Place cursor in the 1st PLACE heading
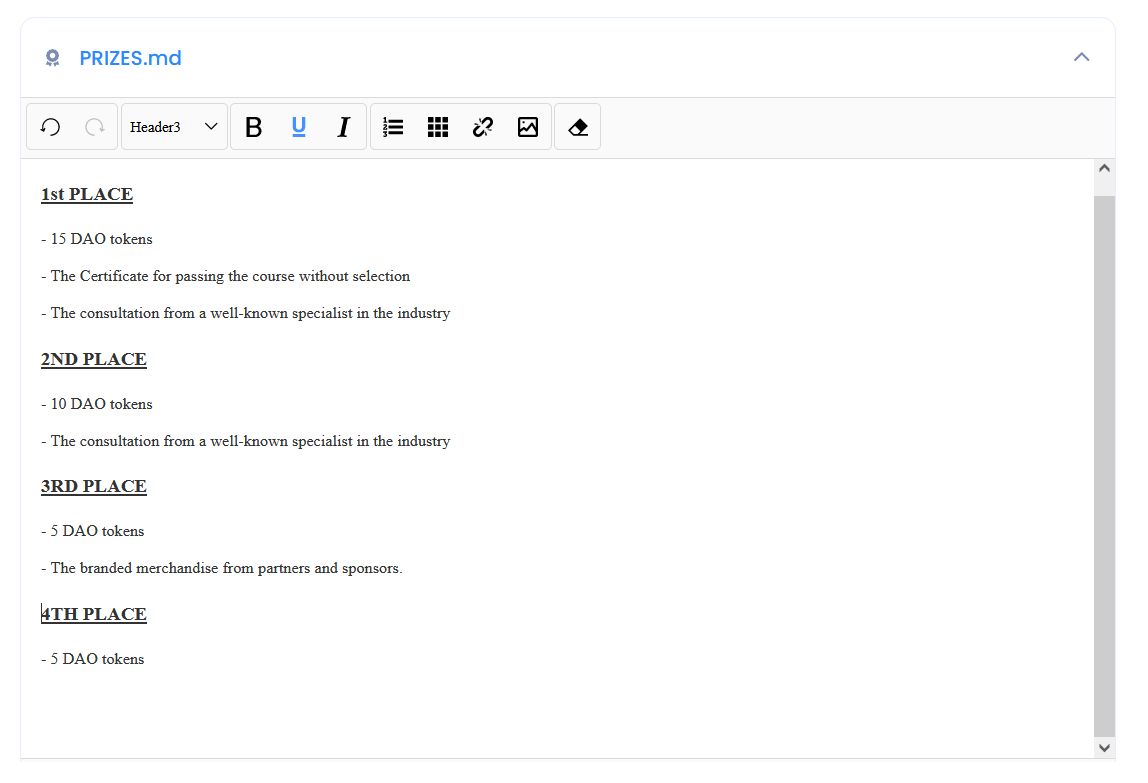1148x783 pixels. click(87, 194)
